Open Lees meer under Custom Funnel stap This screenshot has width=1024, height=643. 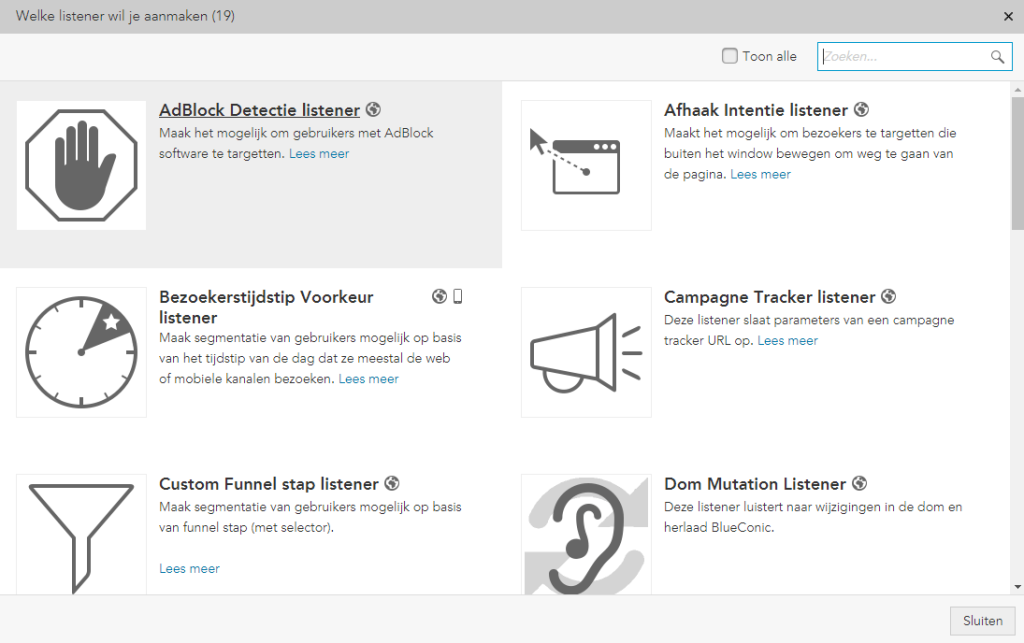click(189, 568)
